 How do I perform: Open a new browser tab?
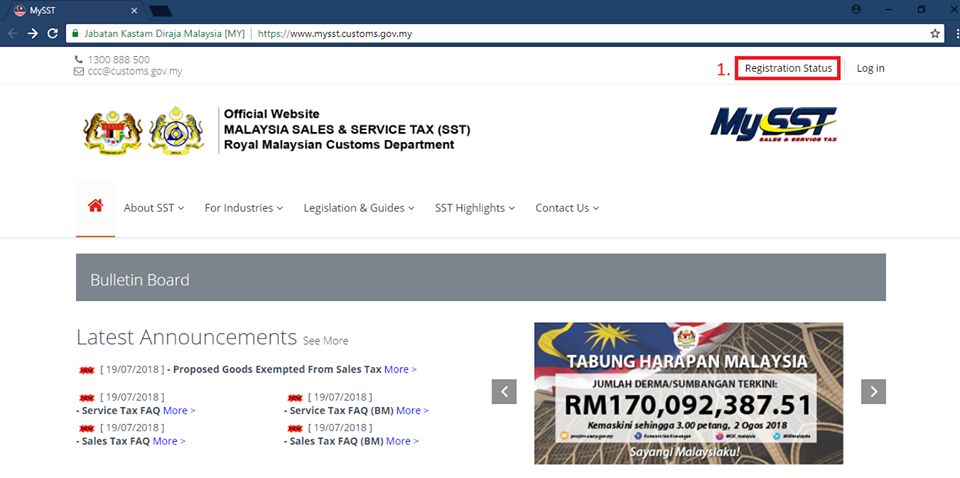point(160,10)
